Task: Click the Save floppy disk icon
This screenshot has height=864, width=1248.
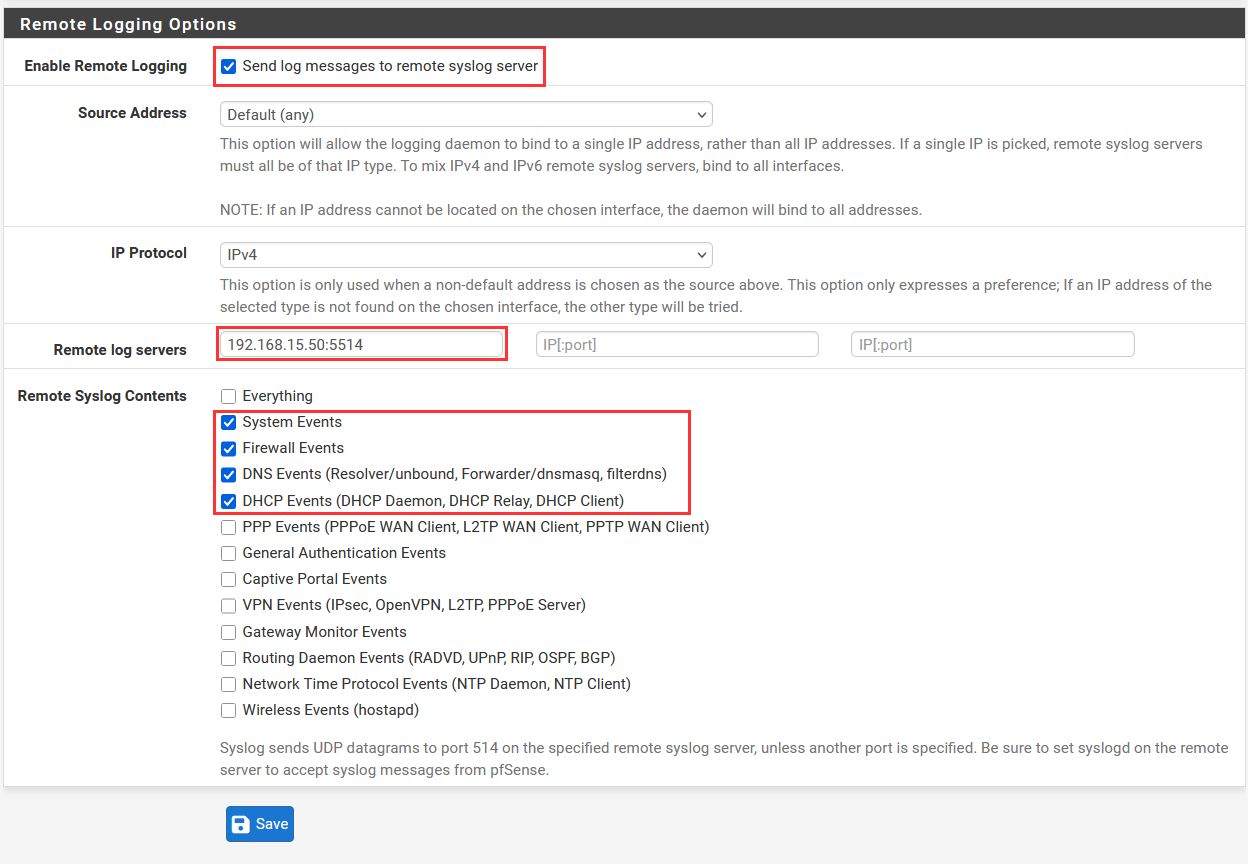Action: [240, 824]
